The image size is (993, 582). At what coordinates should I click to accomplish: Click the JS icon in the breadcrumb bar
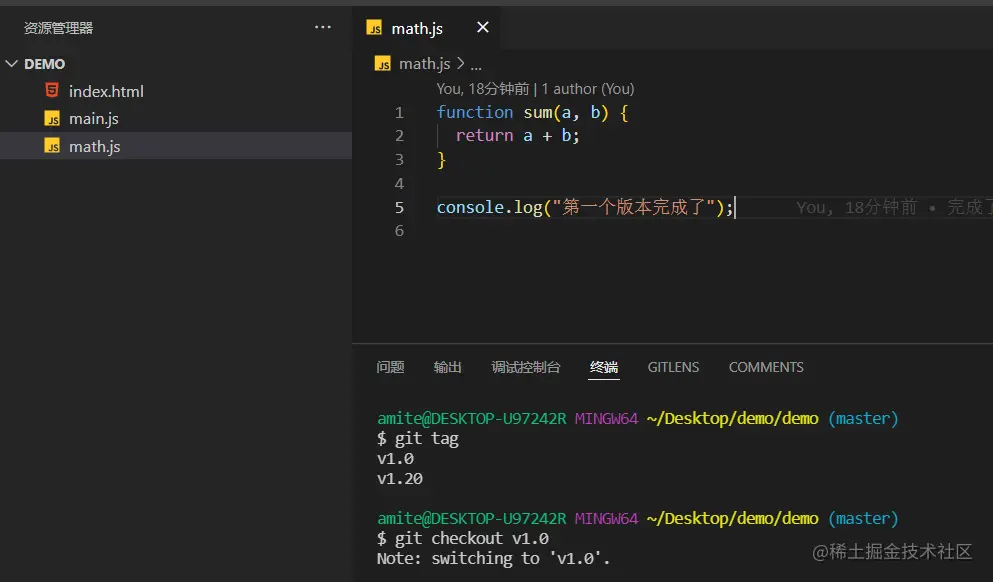[382, 62]
